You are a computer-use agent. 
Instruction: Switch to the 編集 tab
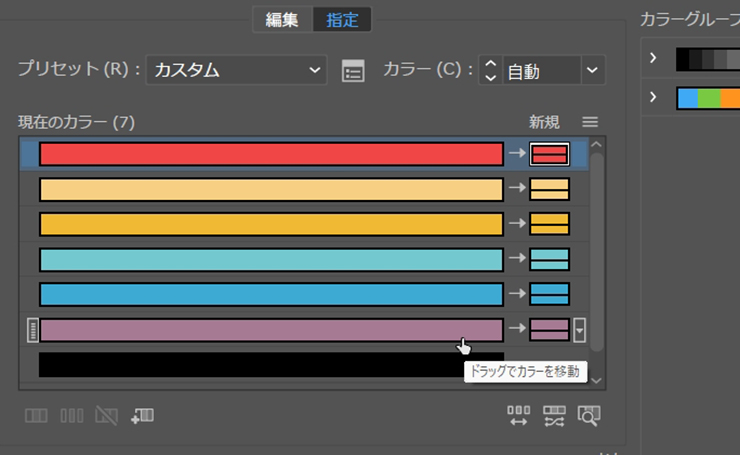pos(282,19)
